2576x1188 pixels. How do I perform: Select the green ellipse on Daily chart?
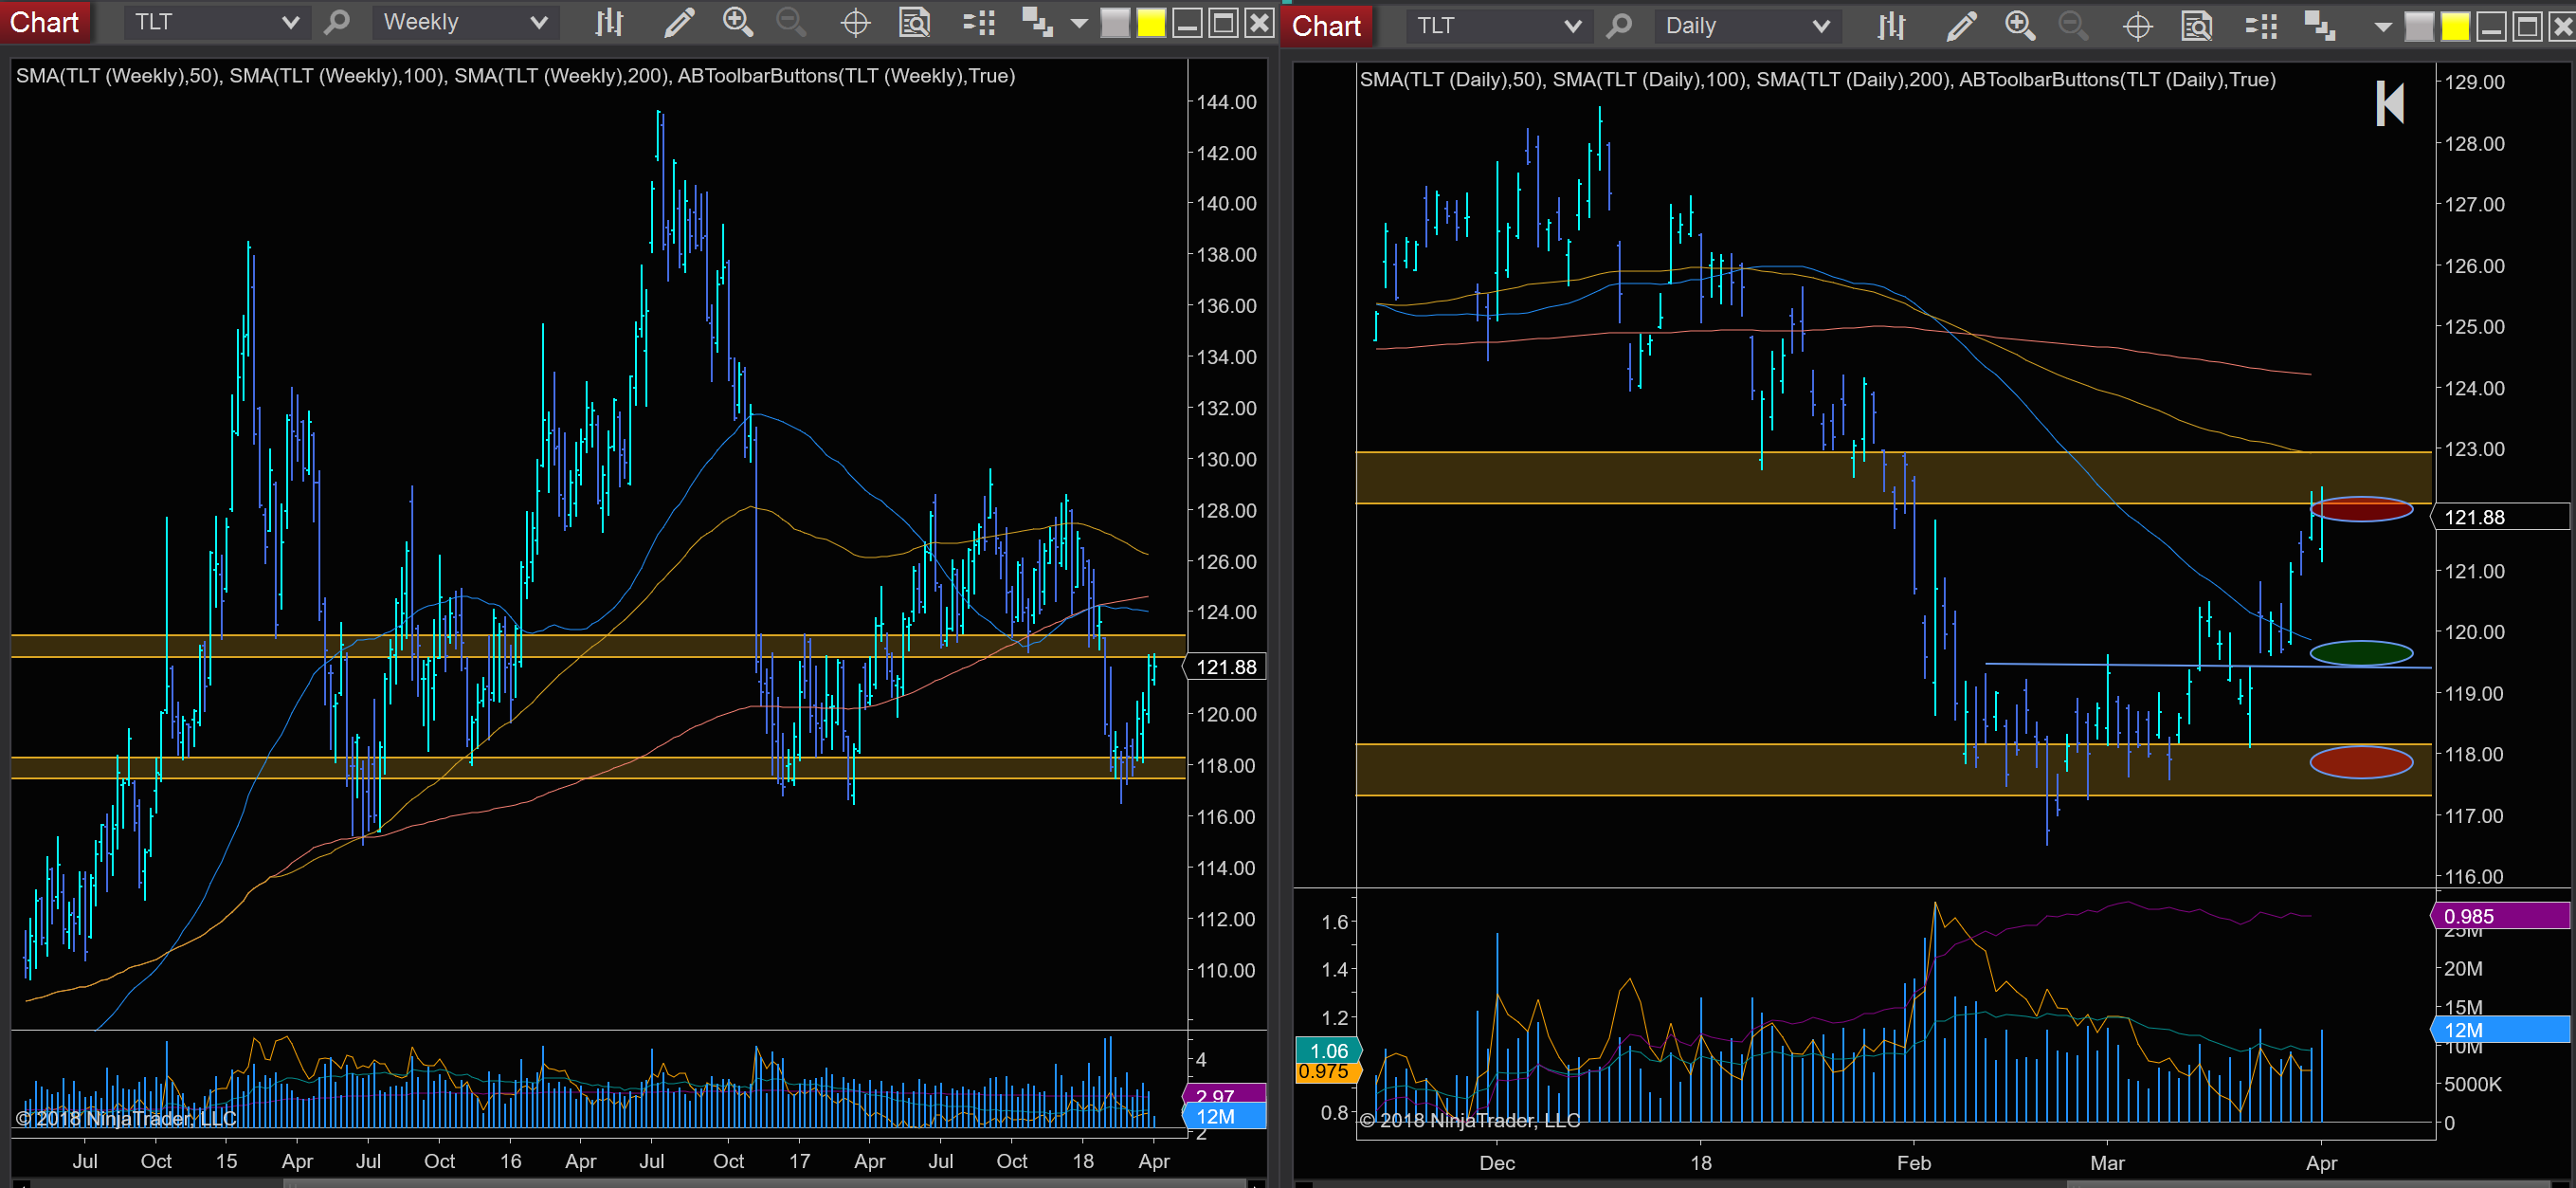click(x=2361, y=654)
